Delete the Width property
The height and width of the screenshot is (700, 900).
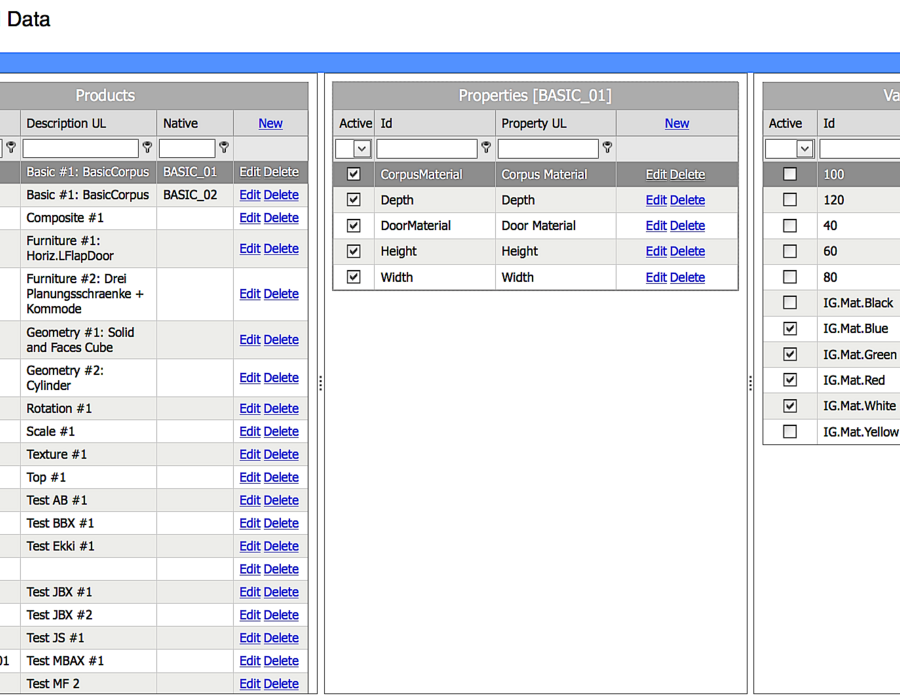688,278
